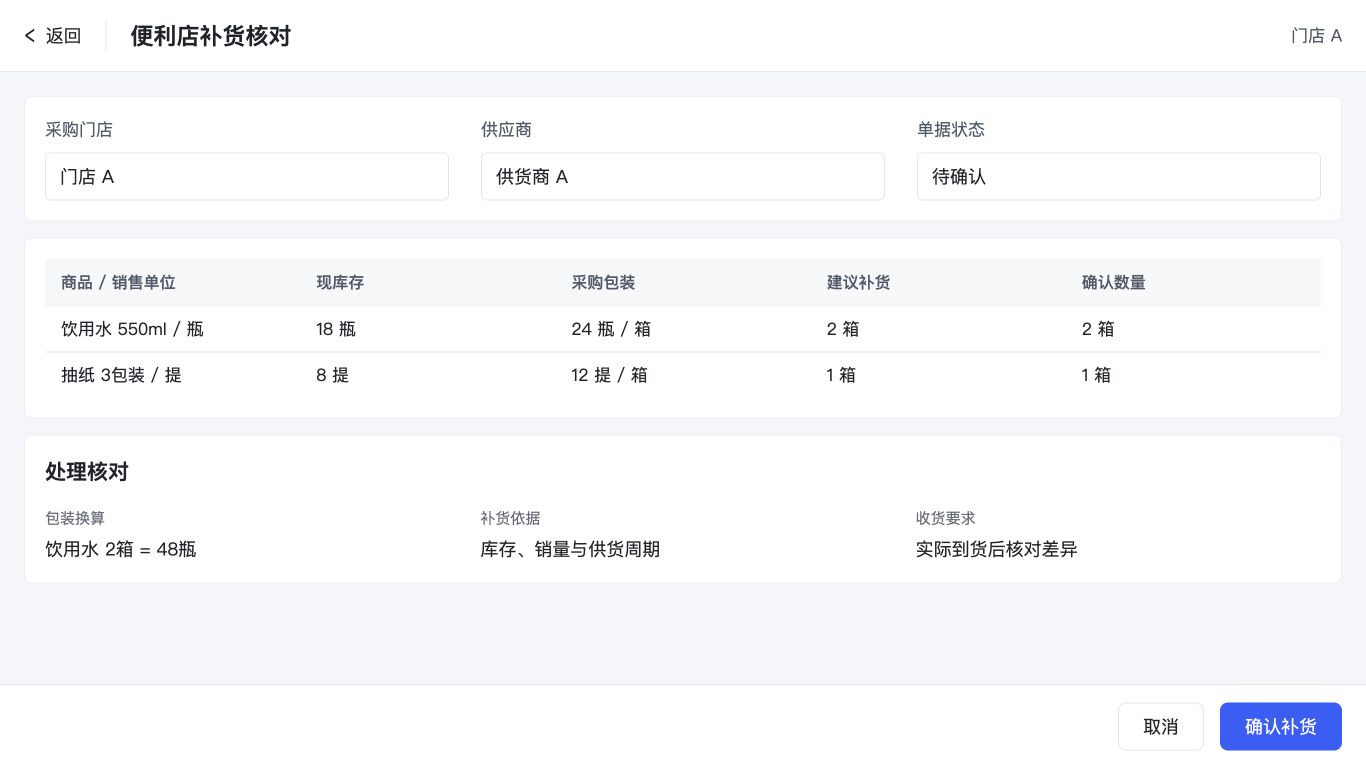1366x768 pixels.
Task: Click the 供应商 field showing 供货商 A
Action: click(682, 177)
